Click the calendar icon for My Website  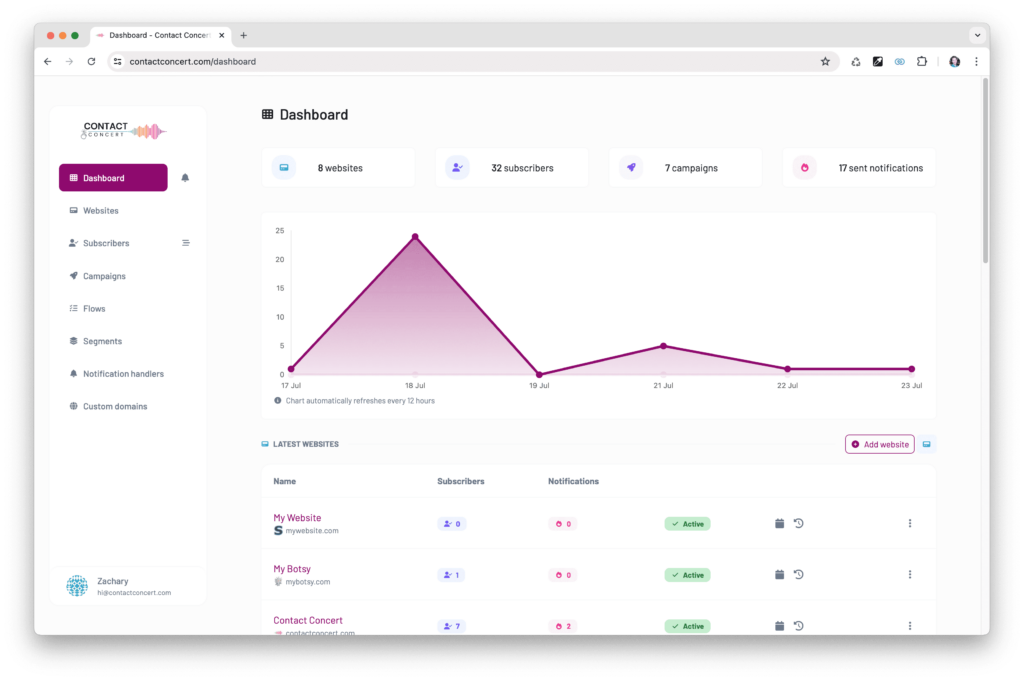pos(779,523)
